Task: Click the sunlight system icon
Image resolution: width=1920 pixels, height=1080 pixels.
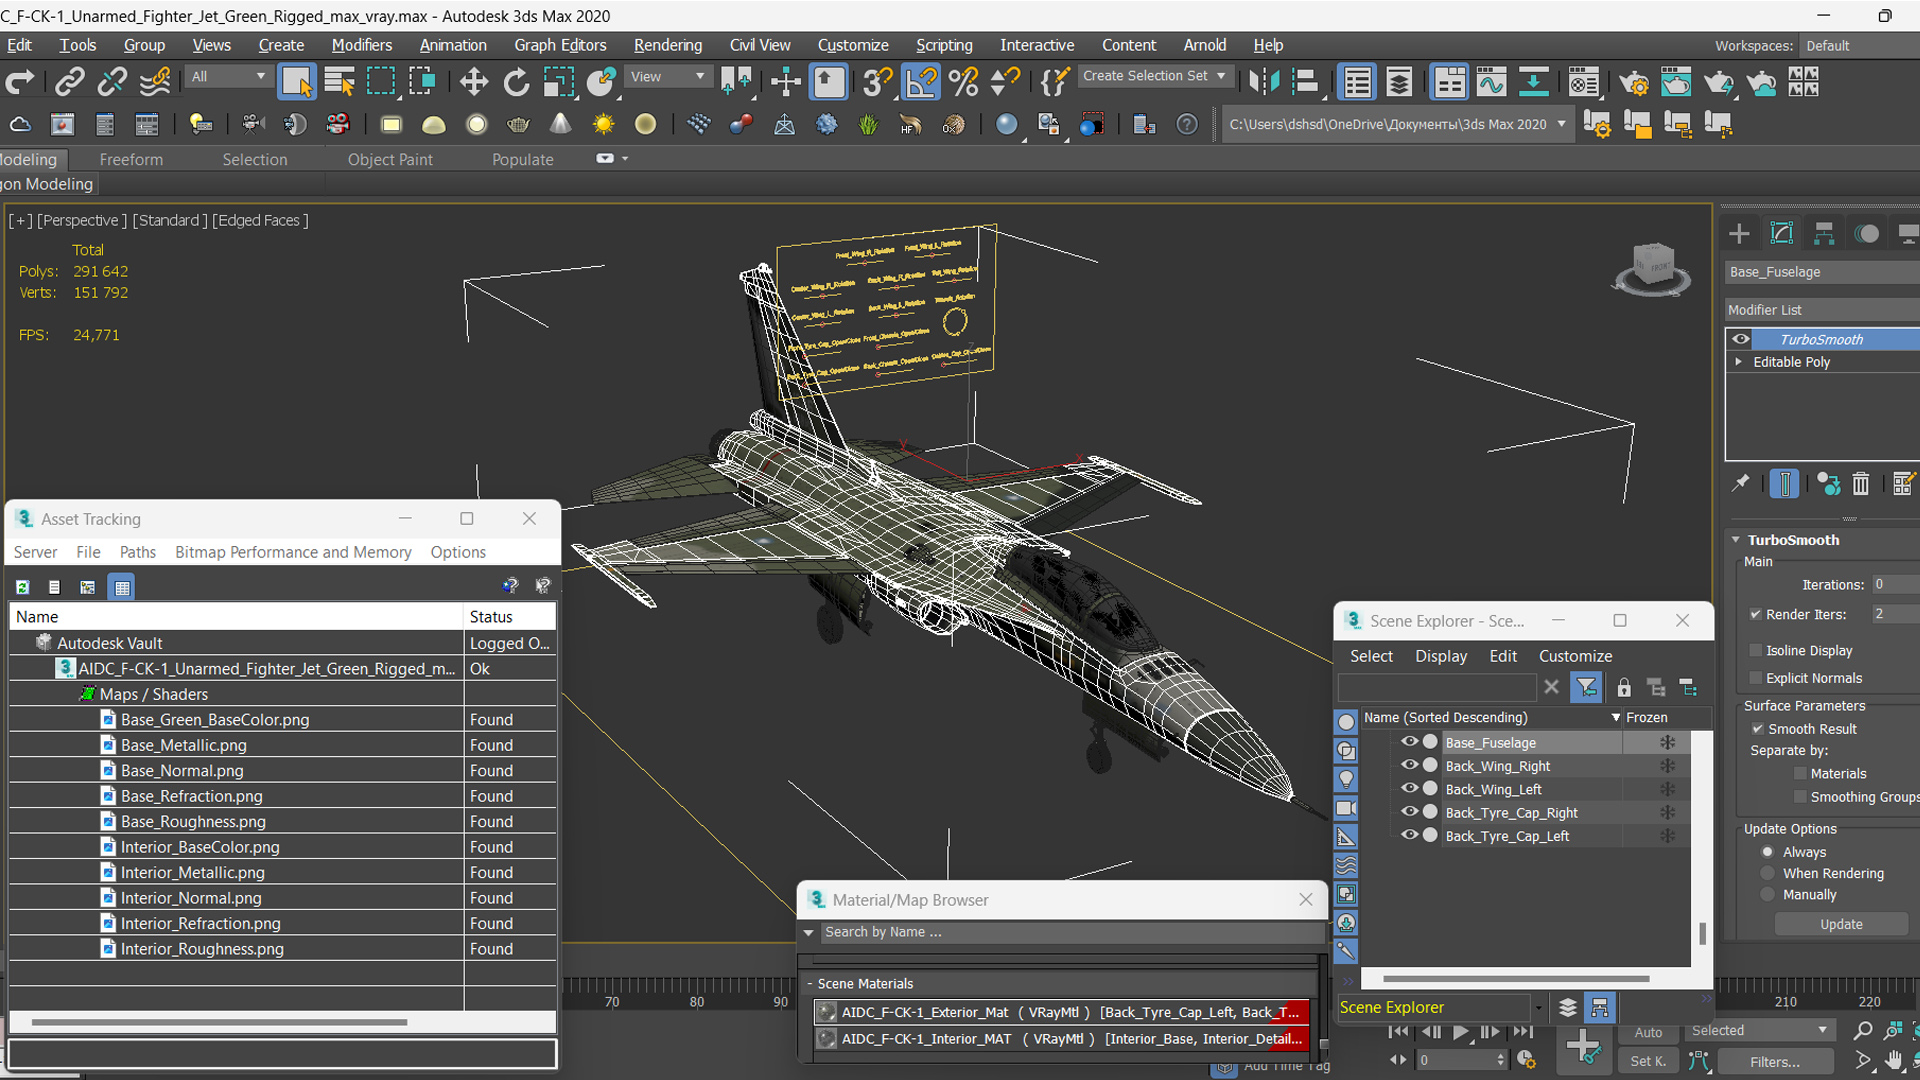Action: click(x=603, y=124)
